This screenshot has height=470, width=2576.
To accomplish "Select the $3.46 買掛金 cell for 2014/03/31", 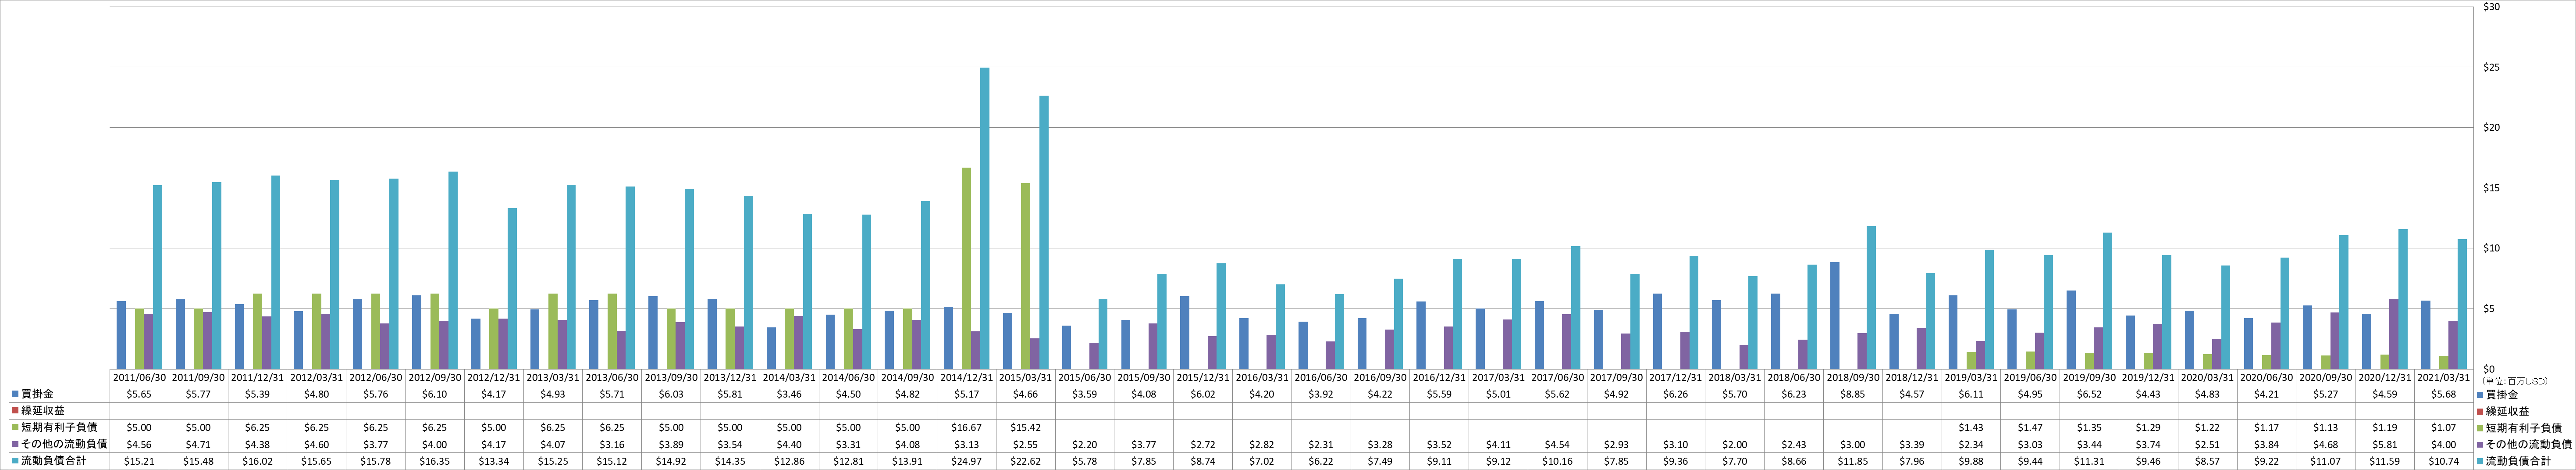I will pos(790,395).
